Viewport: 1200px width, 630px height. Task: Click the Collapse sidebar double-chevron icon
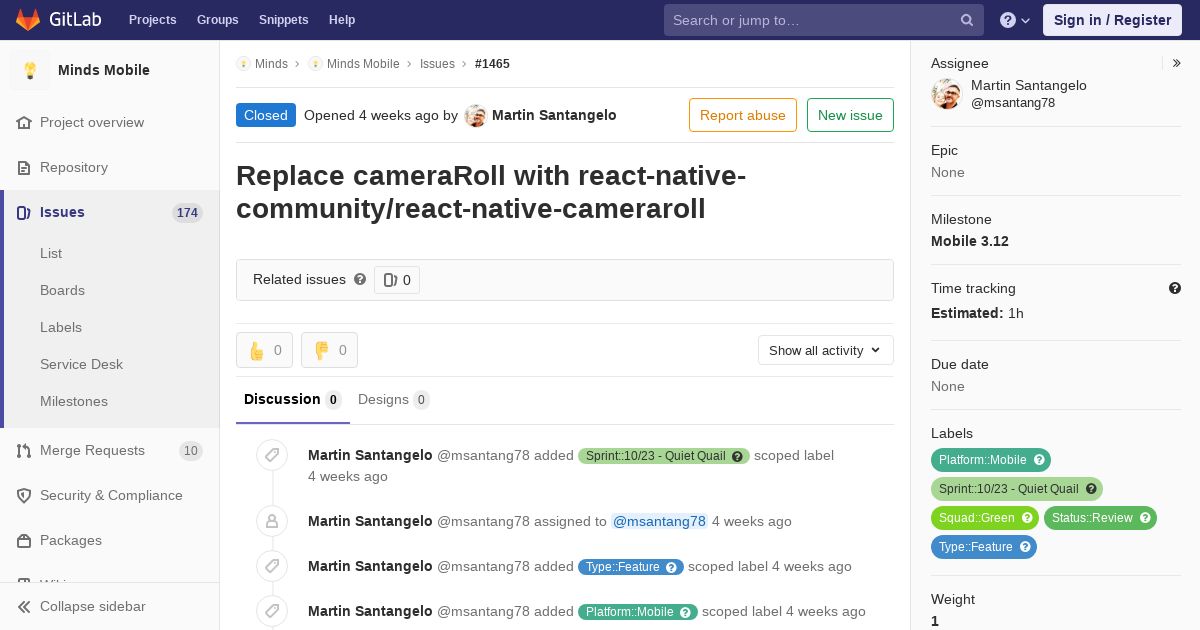click(24, 606)
